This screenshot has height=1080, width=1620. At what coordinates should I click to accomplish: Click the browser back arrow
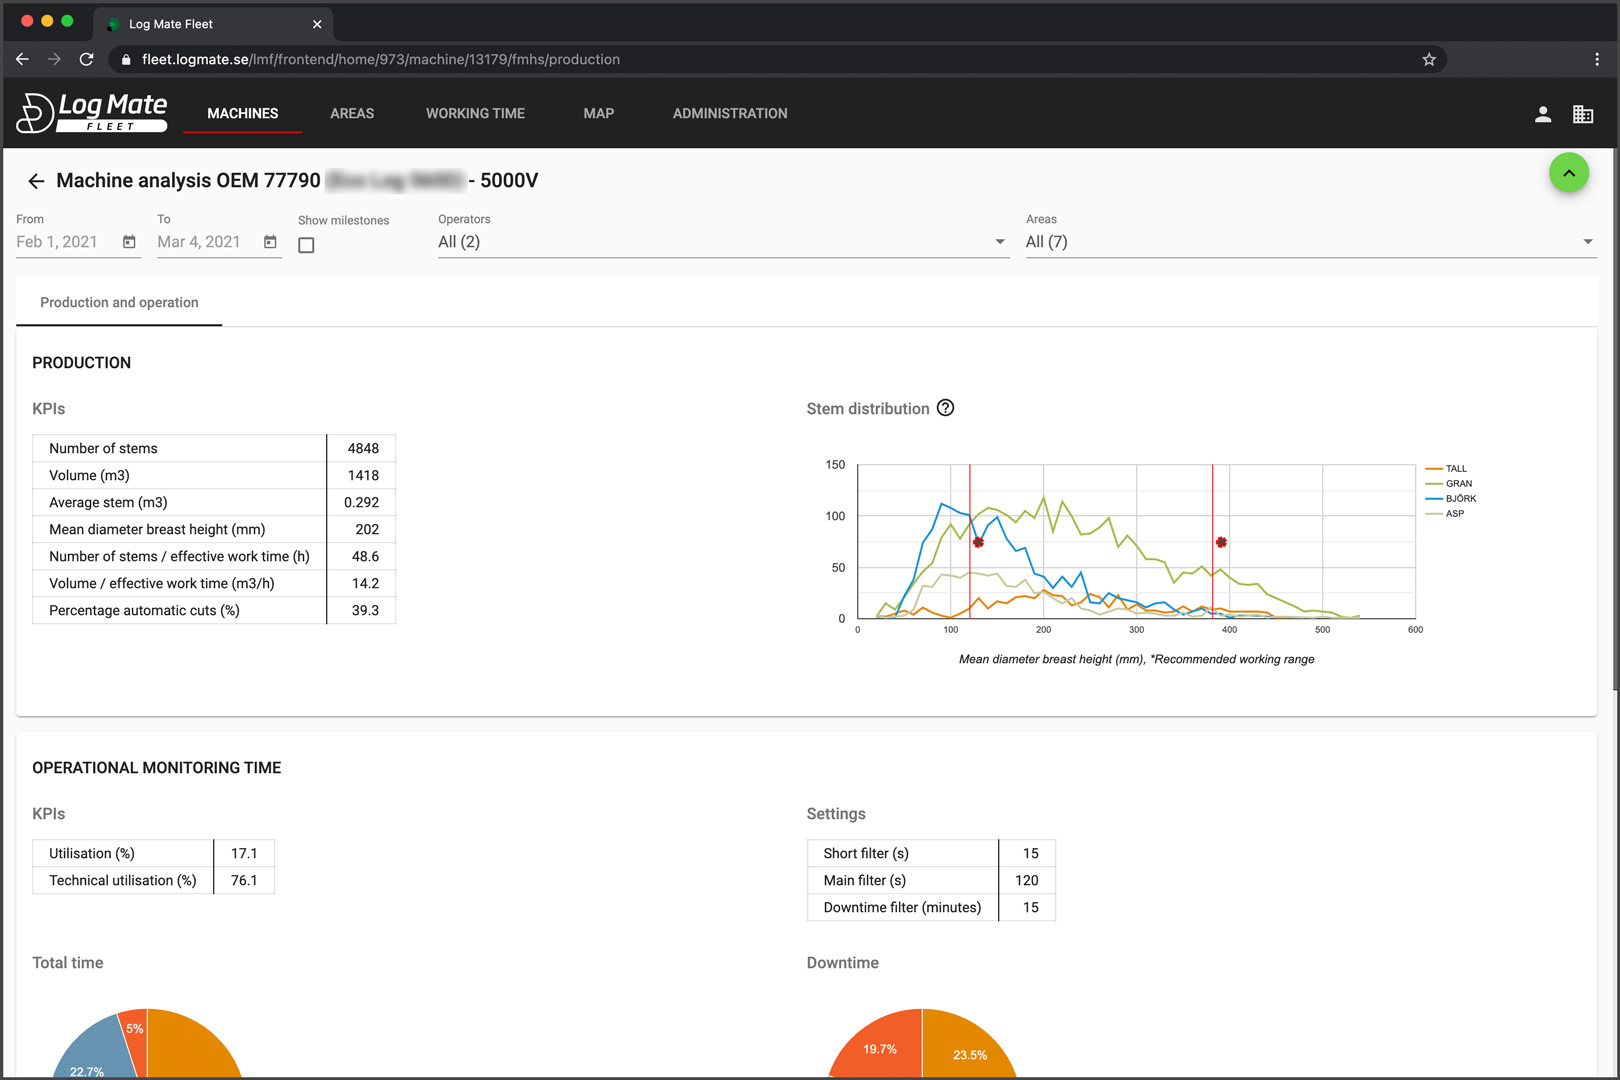point(22,59)
